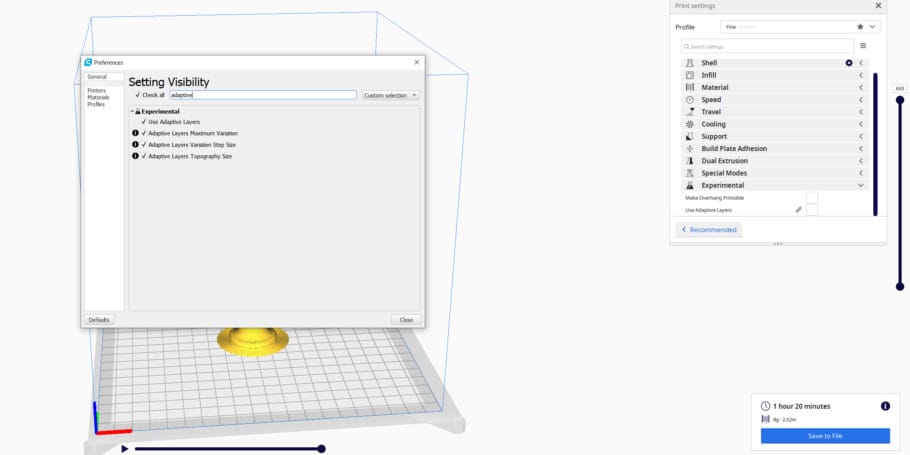Collapse the Experimental category in Print settings
This screenshot has height=455, width=910.
861,185
